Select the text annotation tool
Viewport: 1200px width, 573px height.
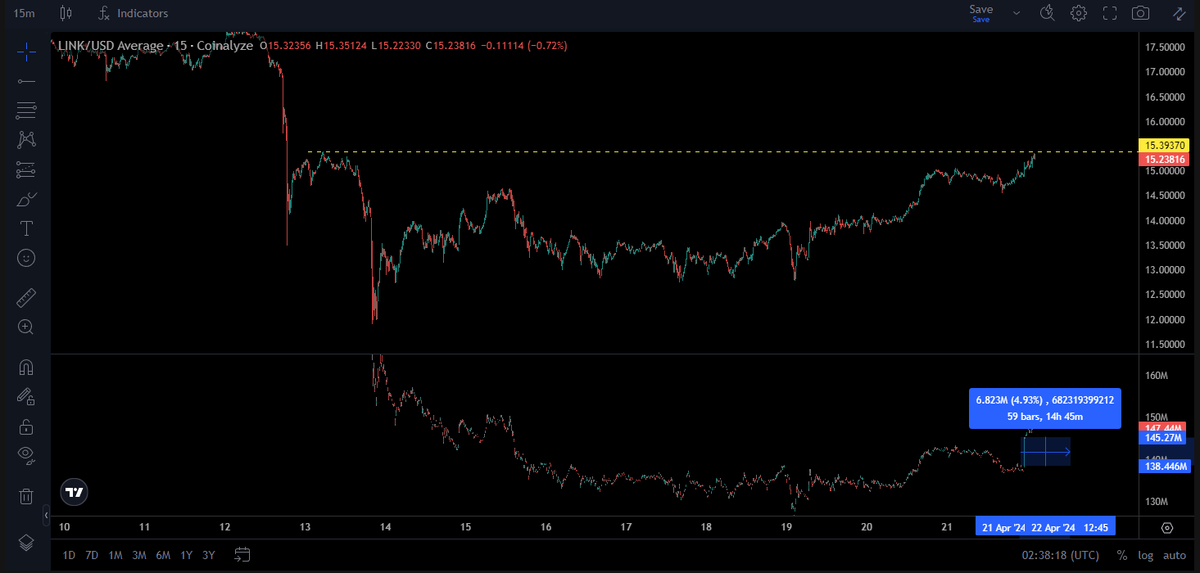(x=26, y=228)
